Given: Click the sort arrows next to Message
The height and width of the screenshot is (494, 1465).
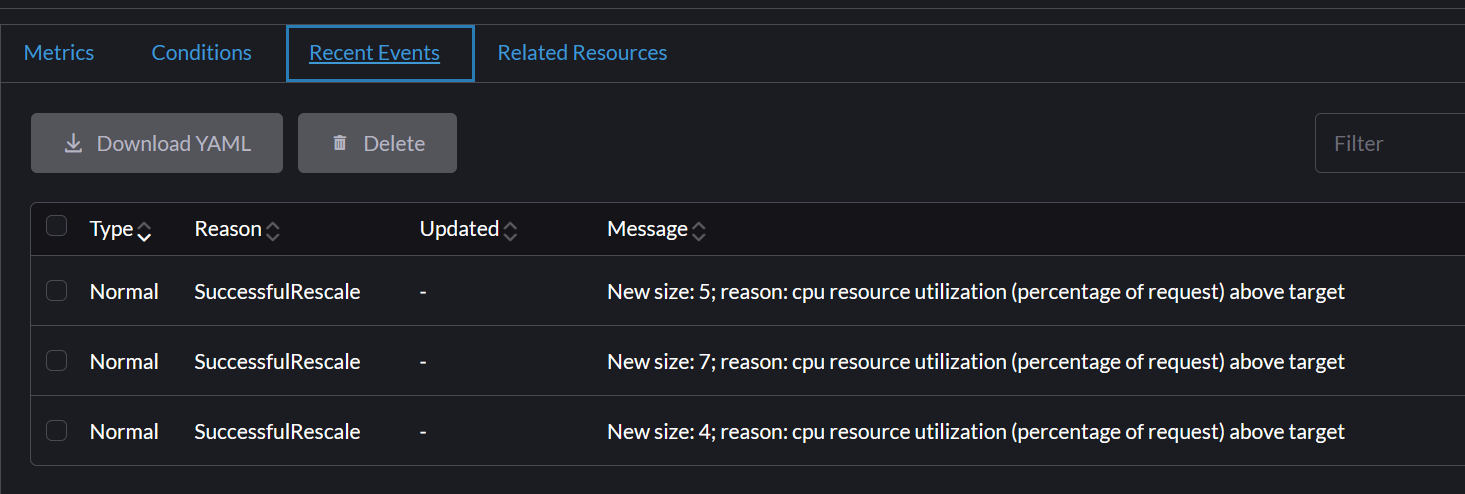Looking at the screenshot, I should 699,230.
